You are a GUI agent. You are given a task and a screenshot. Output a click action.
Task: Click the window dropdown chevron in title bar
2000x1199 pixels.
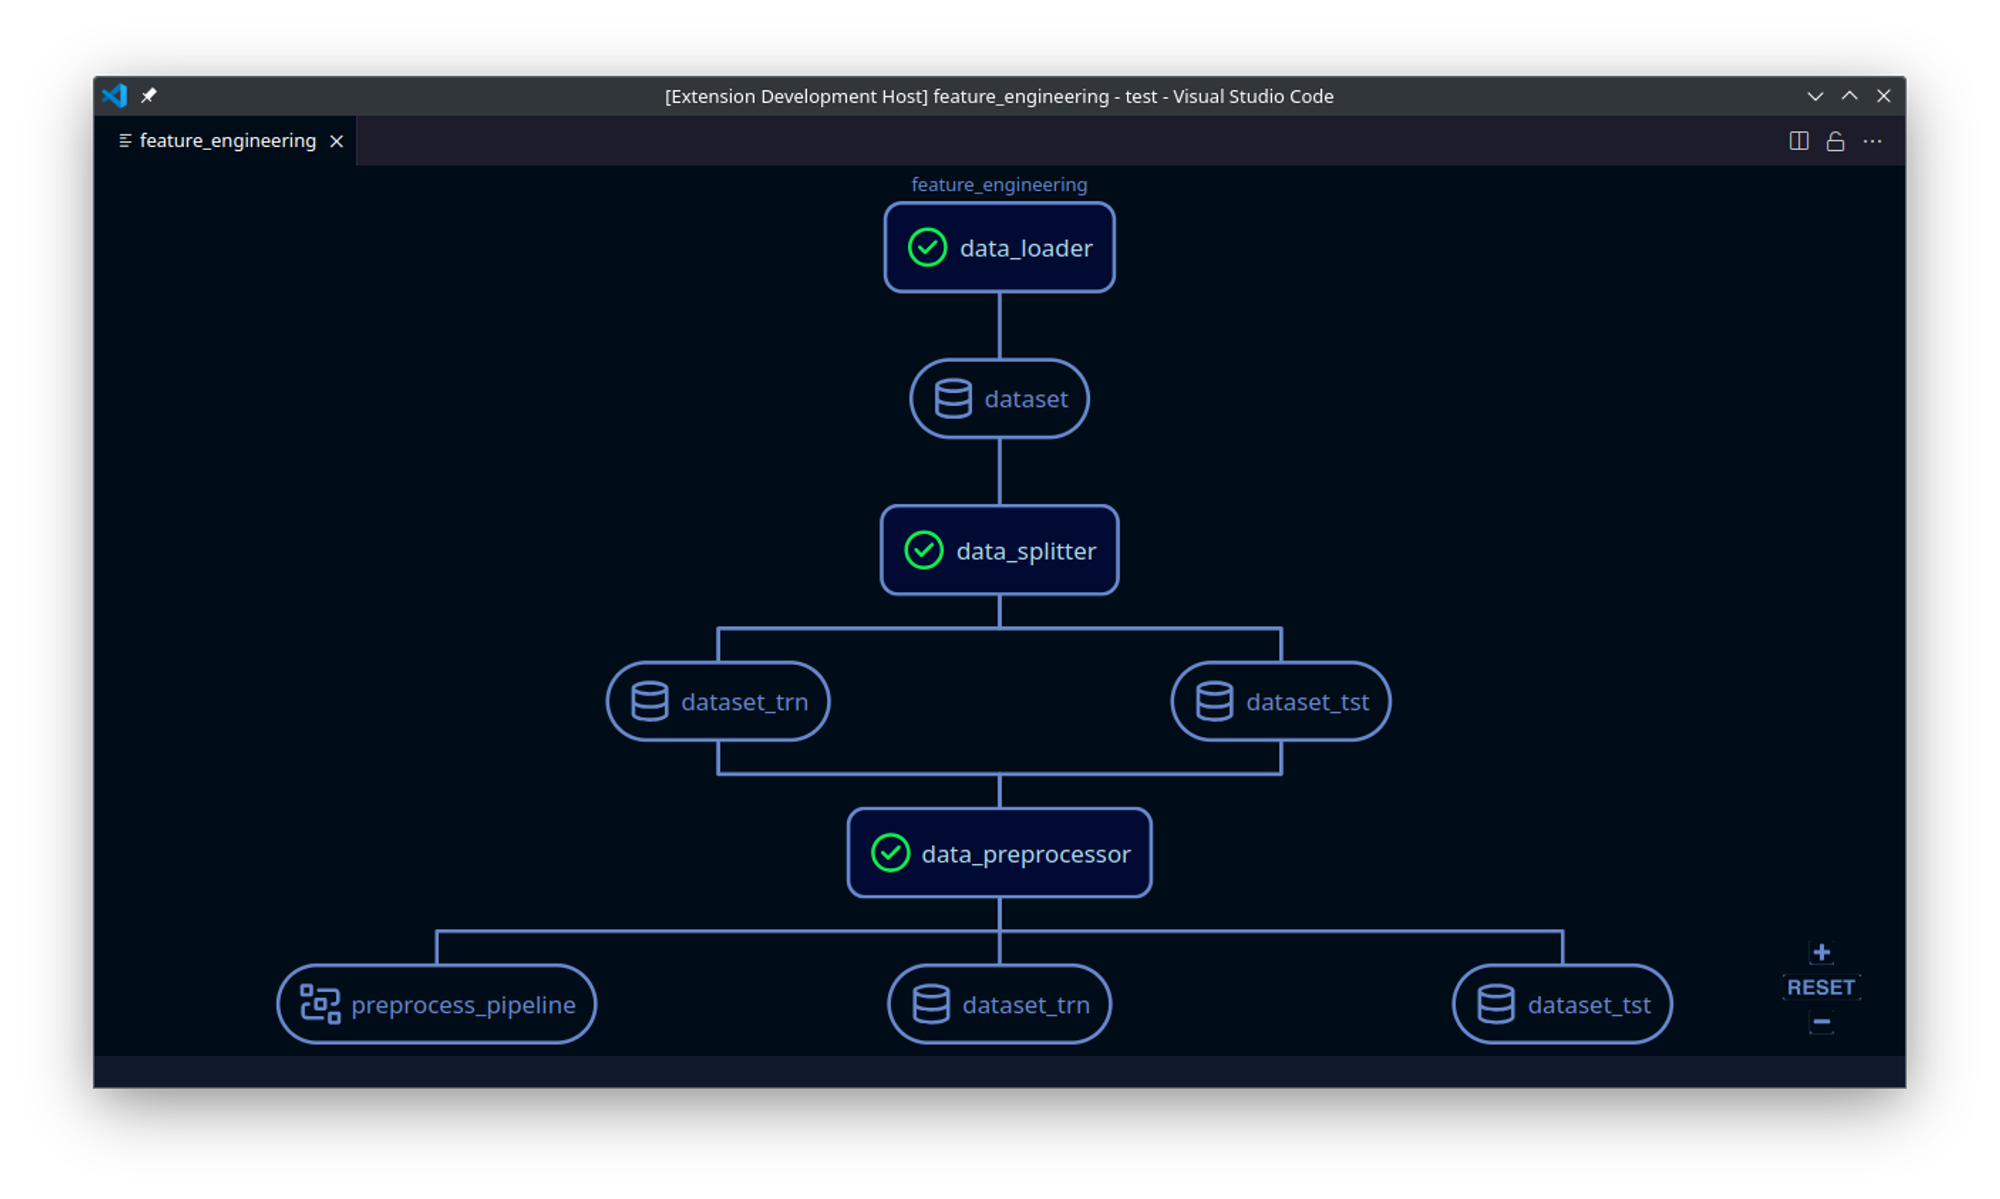tap(1815, 96)
